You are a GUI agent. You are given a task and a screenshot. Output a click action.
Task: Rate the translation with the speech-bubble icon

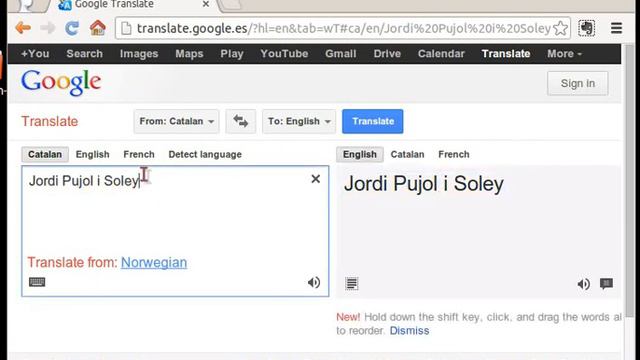606,283
